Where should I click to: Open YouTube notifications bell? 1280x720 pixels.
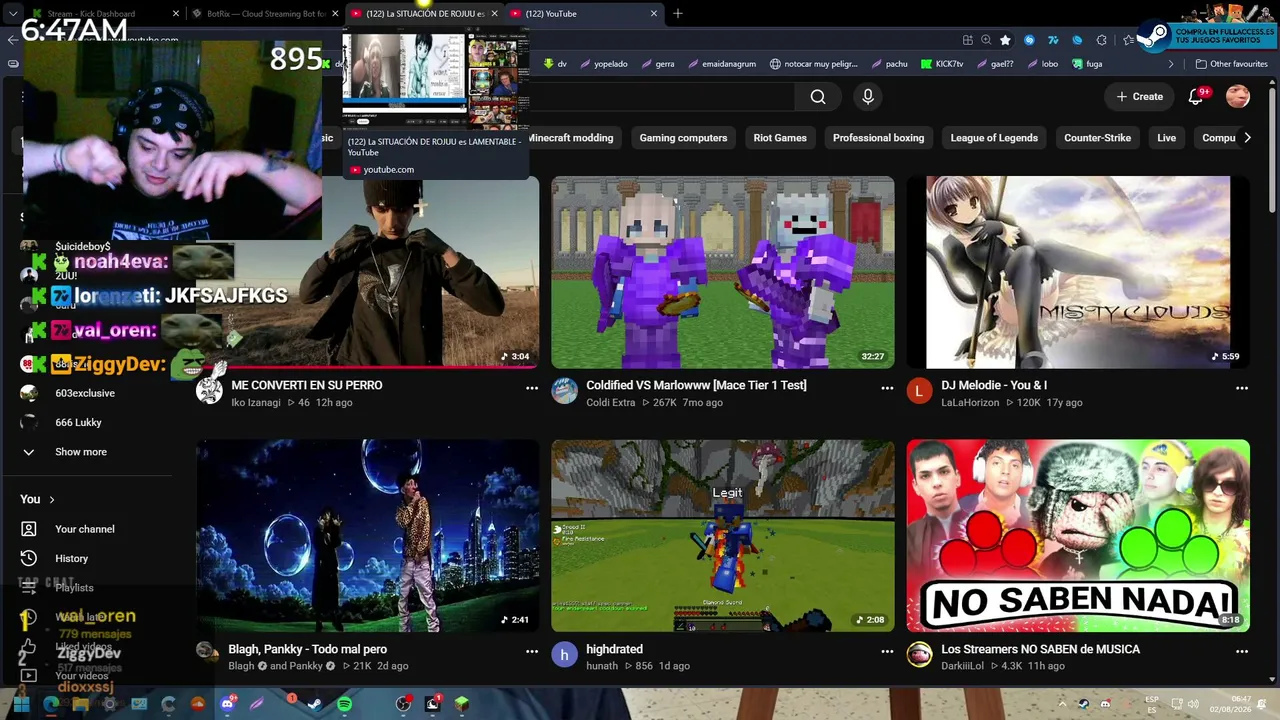pyautogui.click(x=1196, y=97)
